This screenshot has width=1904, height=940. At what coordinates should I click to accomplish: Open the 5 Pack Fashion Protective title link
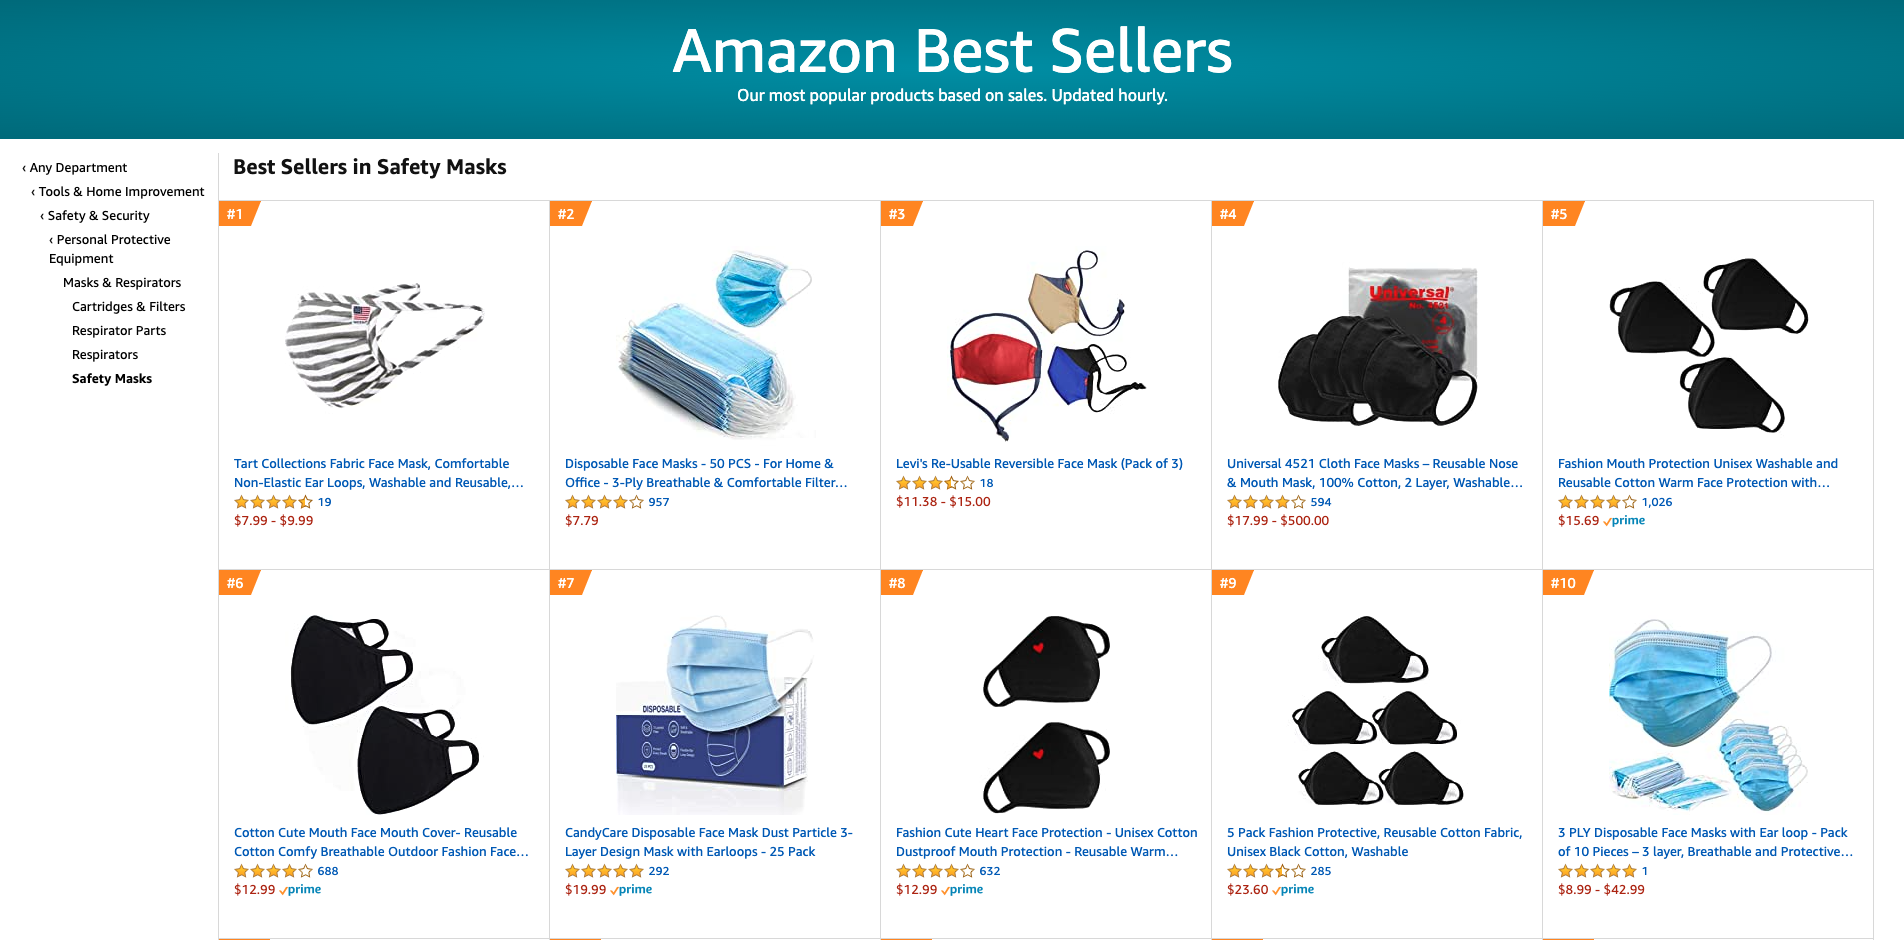pyautogui.click(x=1375, y=842)
